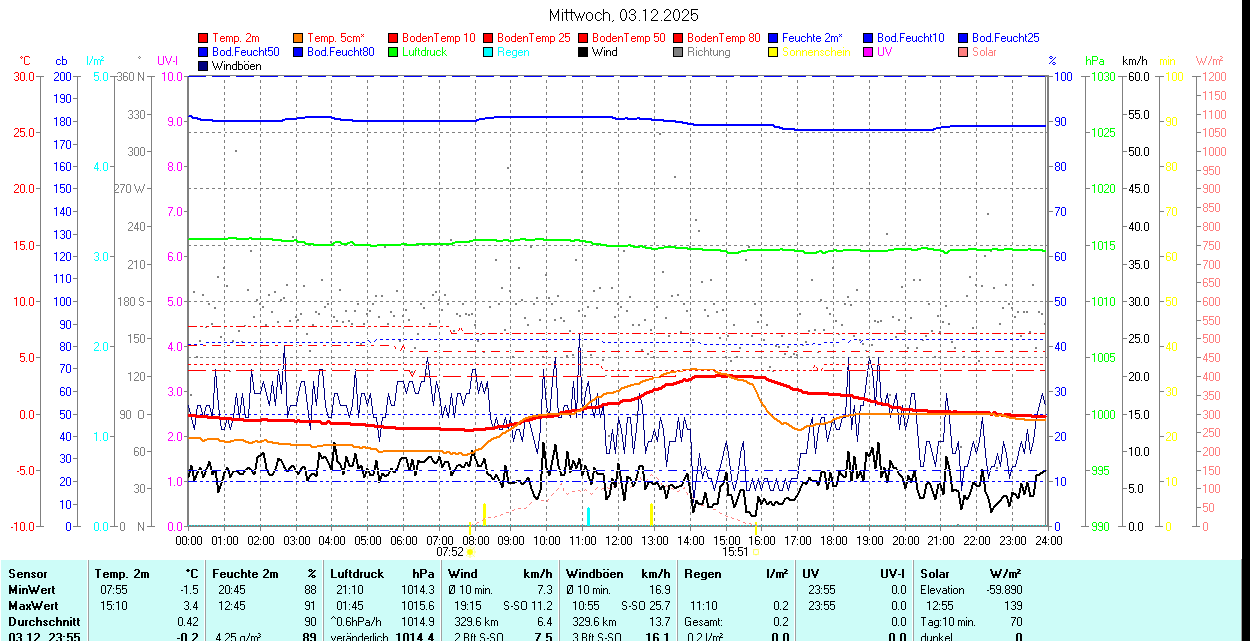Click the sunrise sun icon at 07:52
Viewport: 1250px width, 641px height.
[x=471, y=551]
